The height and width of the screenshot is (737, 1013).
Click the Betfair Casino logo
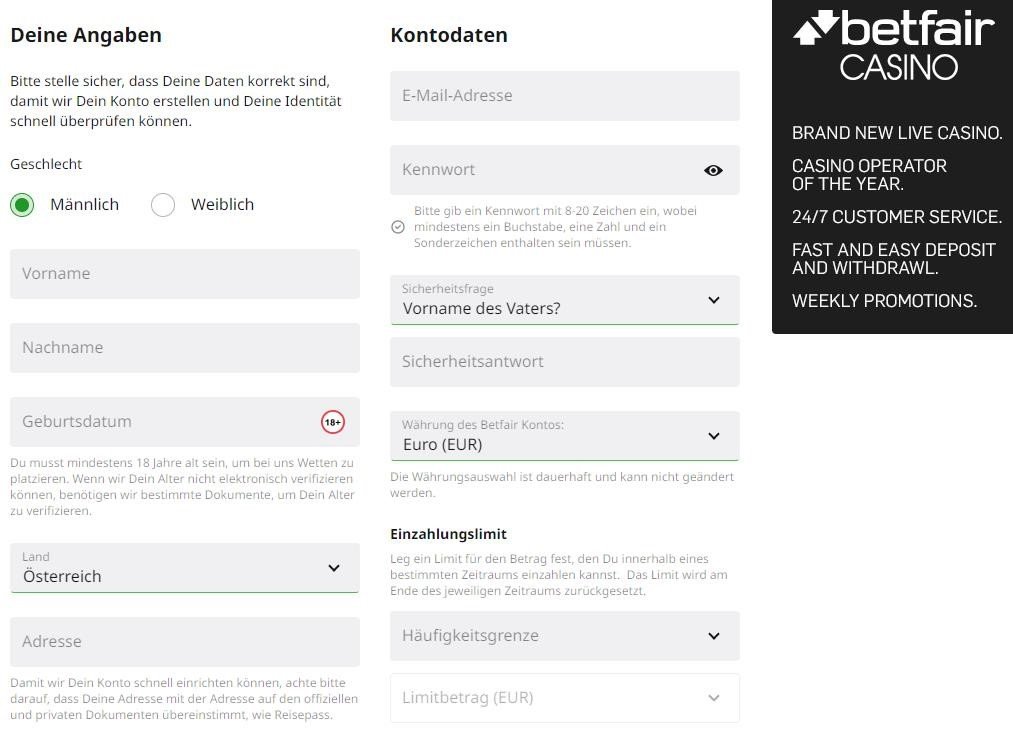point(893,46)
